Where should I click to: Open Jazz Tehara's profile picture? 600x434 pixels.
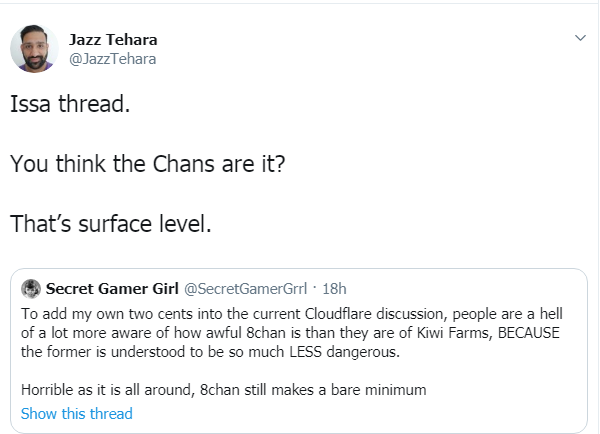34,49
